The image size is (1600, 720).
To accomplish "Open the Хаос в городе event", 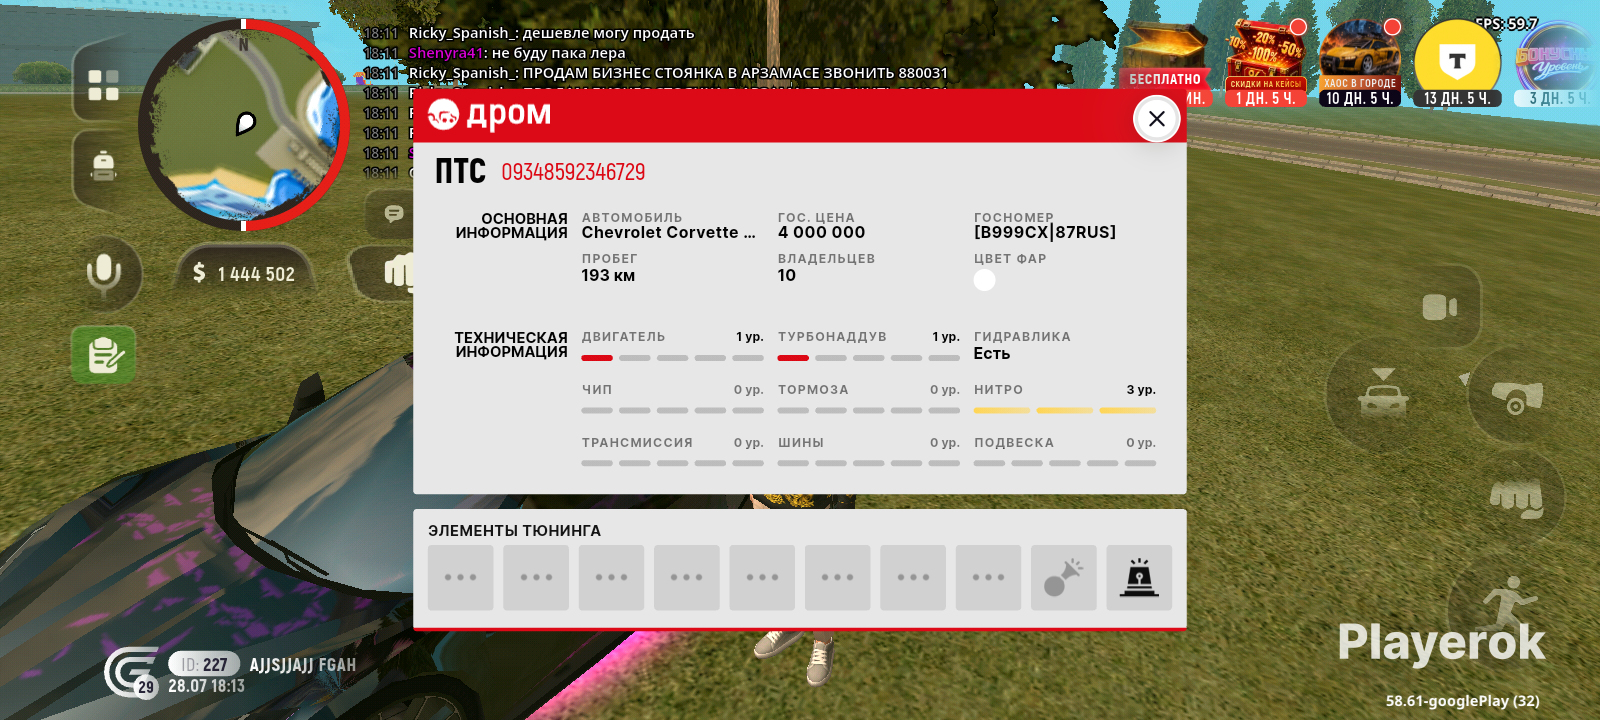I will [x=1360, y=63].
